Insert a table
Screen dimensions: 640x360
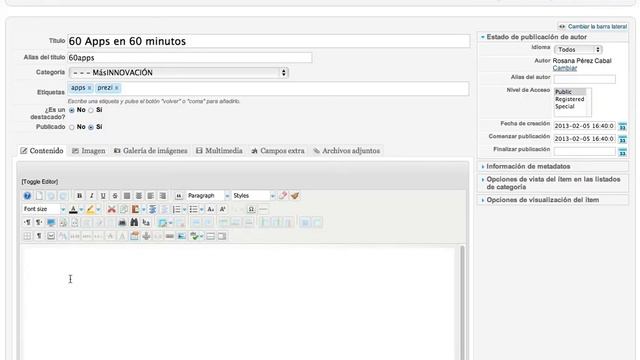[x=163, y=222]
